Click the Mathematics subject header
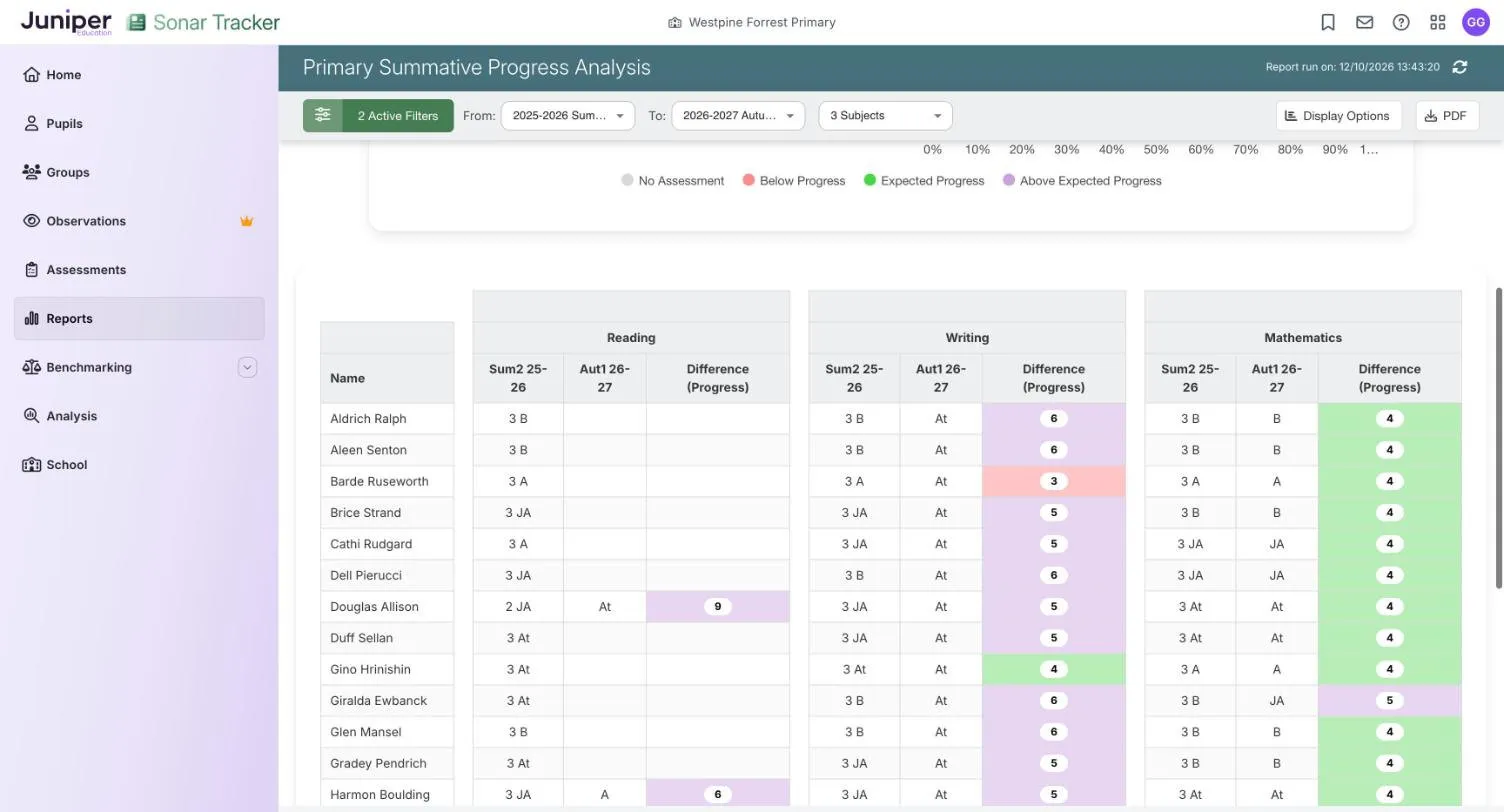Viewport: 1504px width, 812px height. 1303,338
